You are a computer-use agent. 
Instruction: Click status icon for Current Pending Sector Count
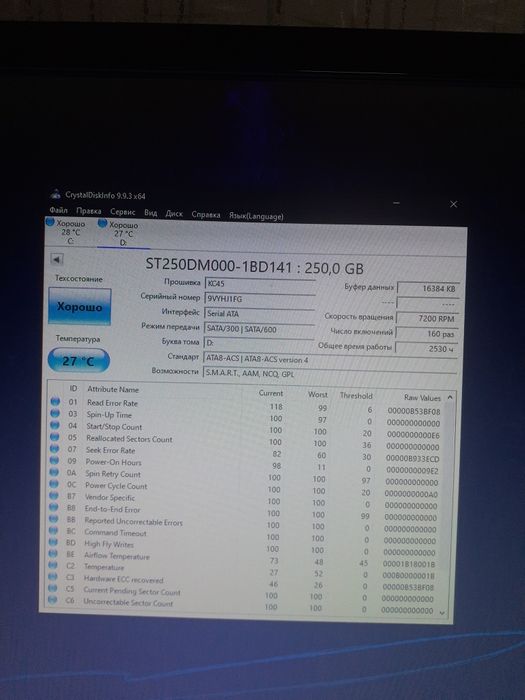pos(52,588)
